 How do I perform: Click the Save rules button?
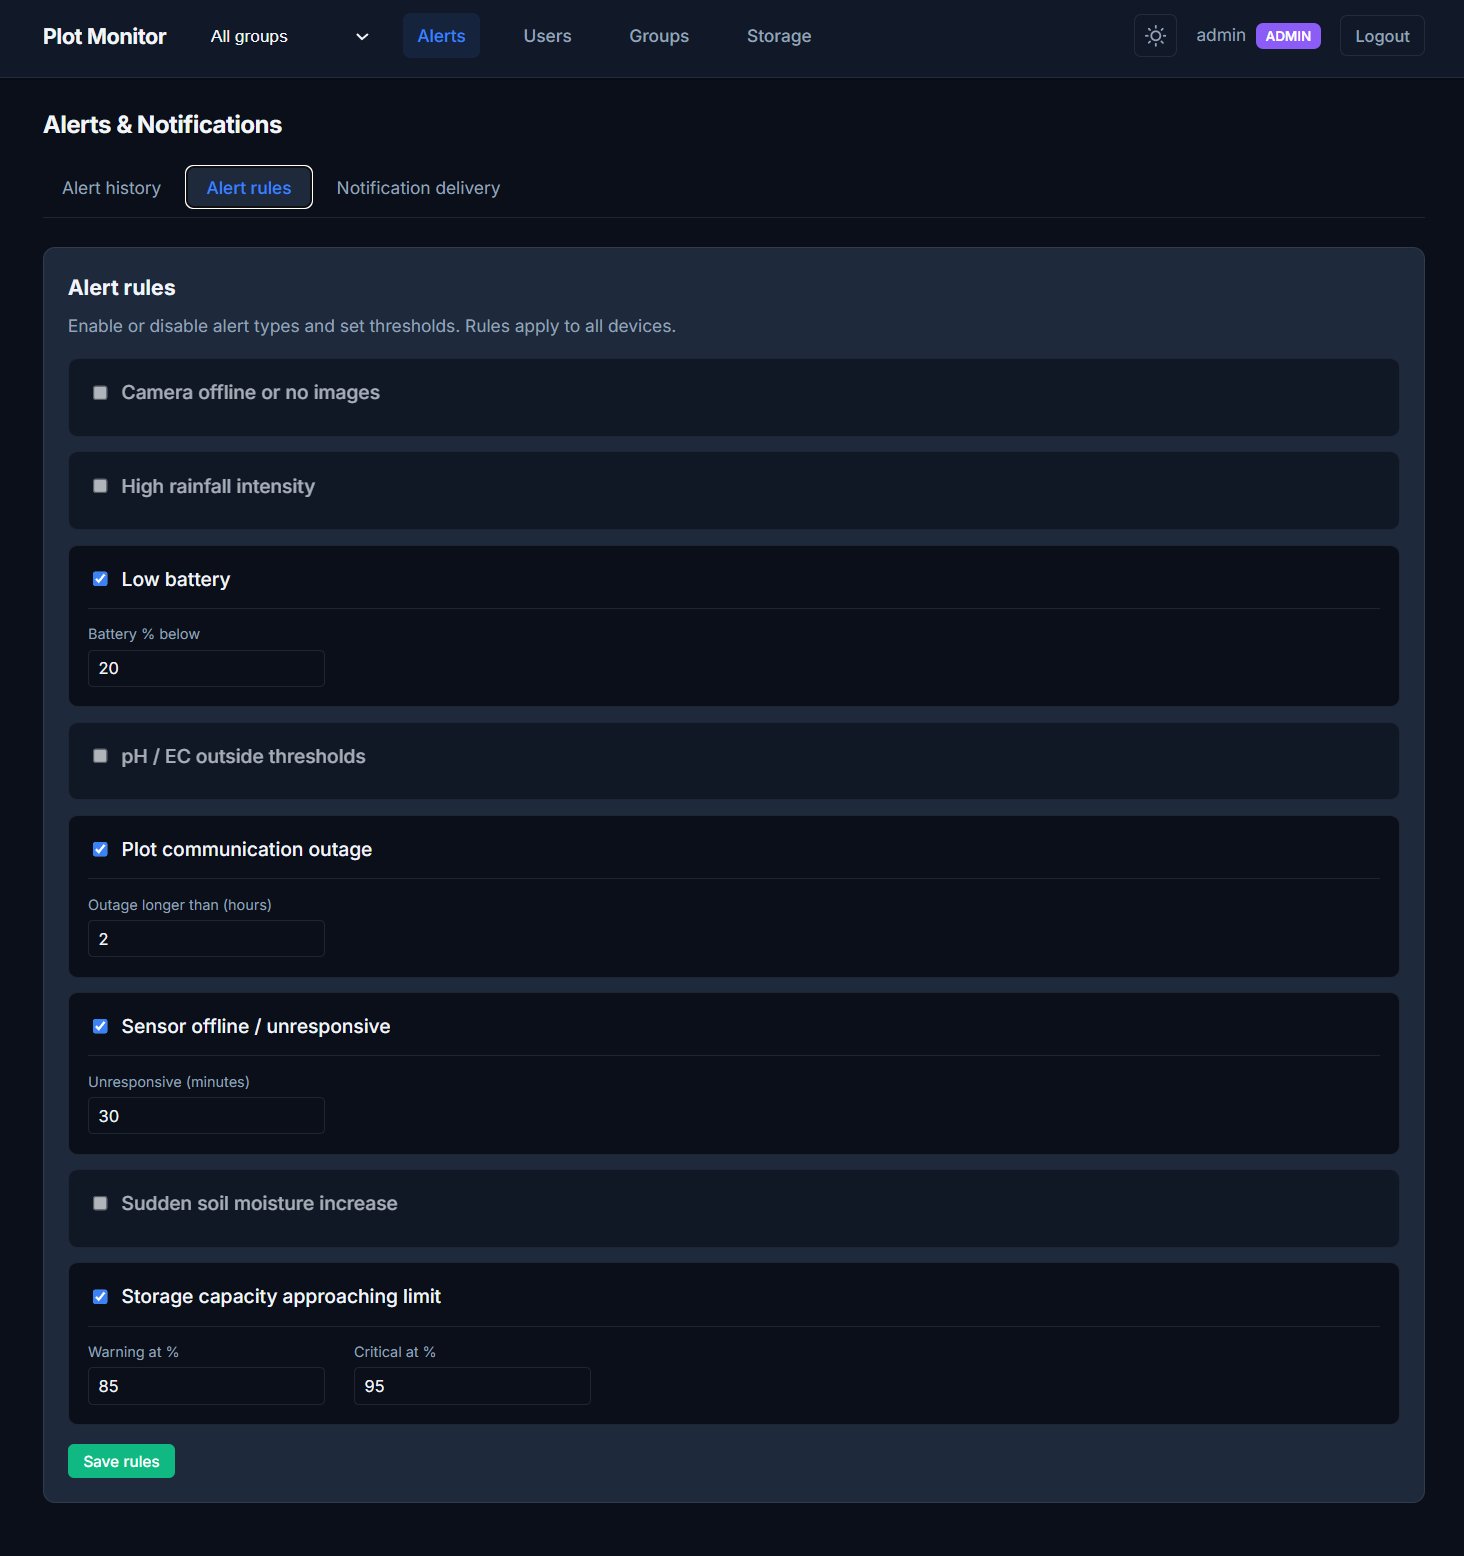121,1460
